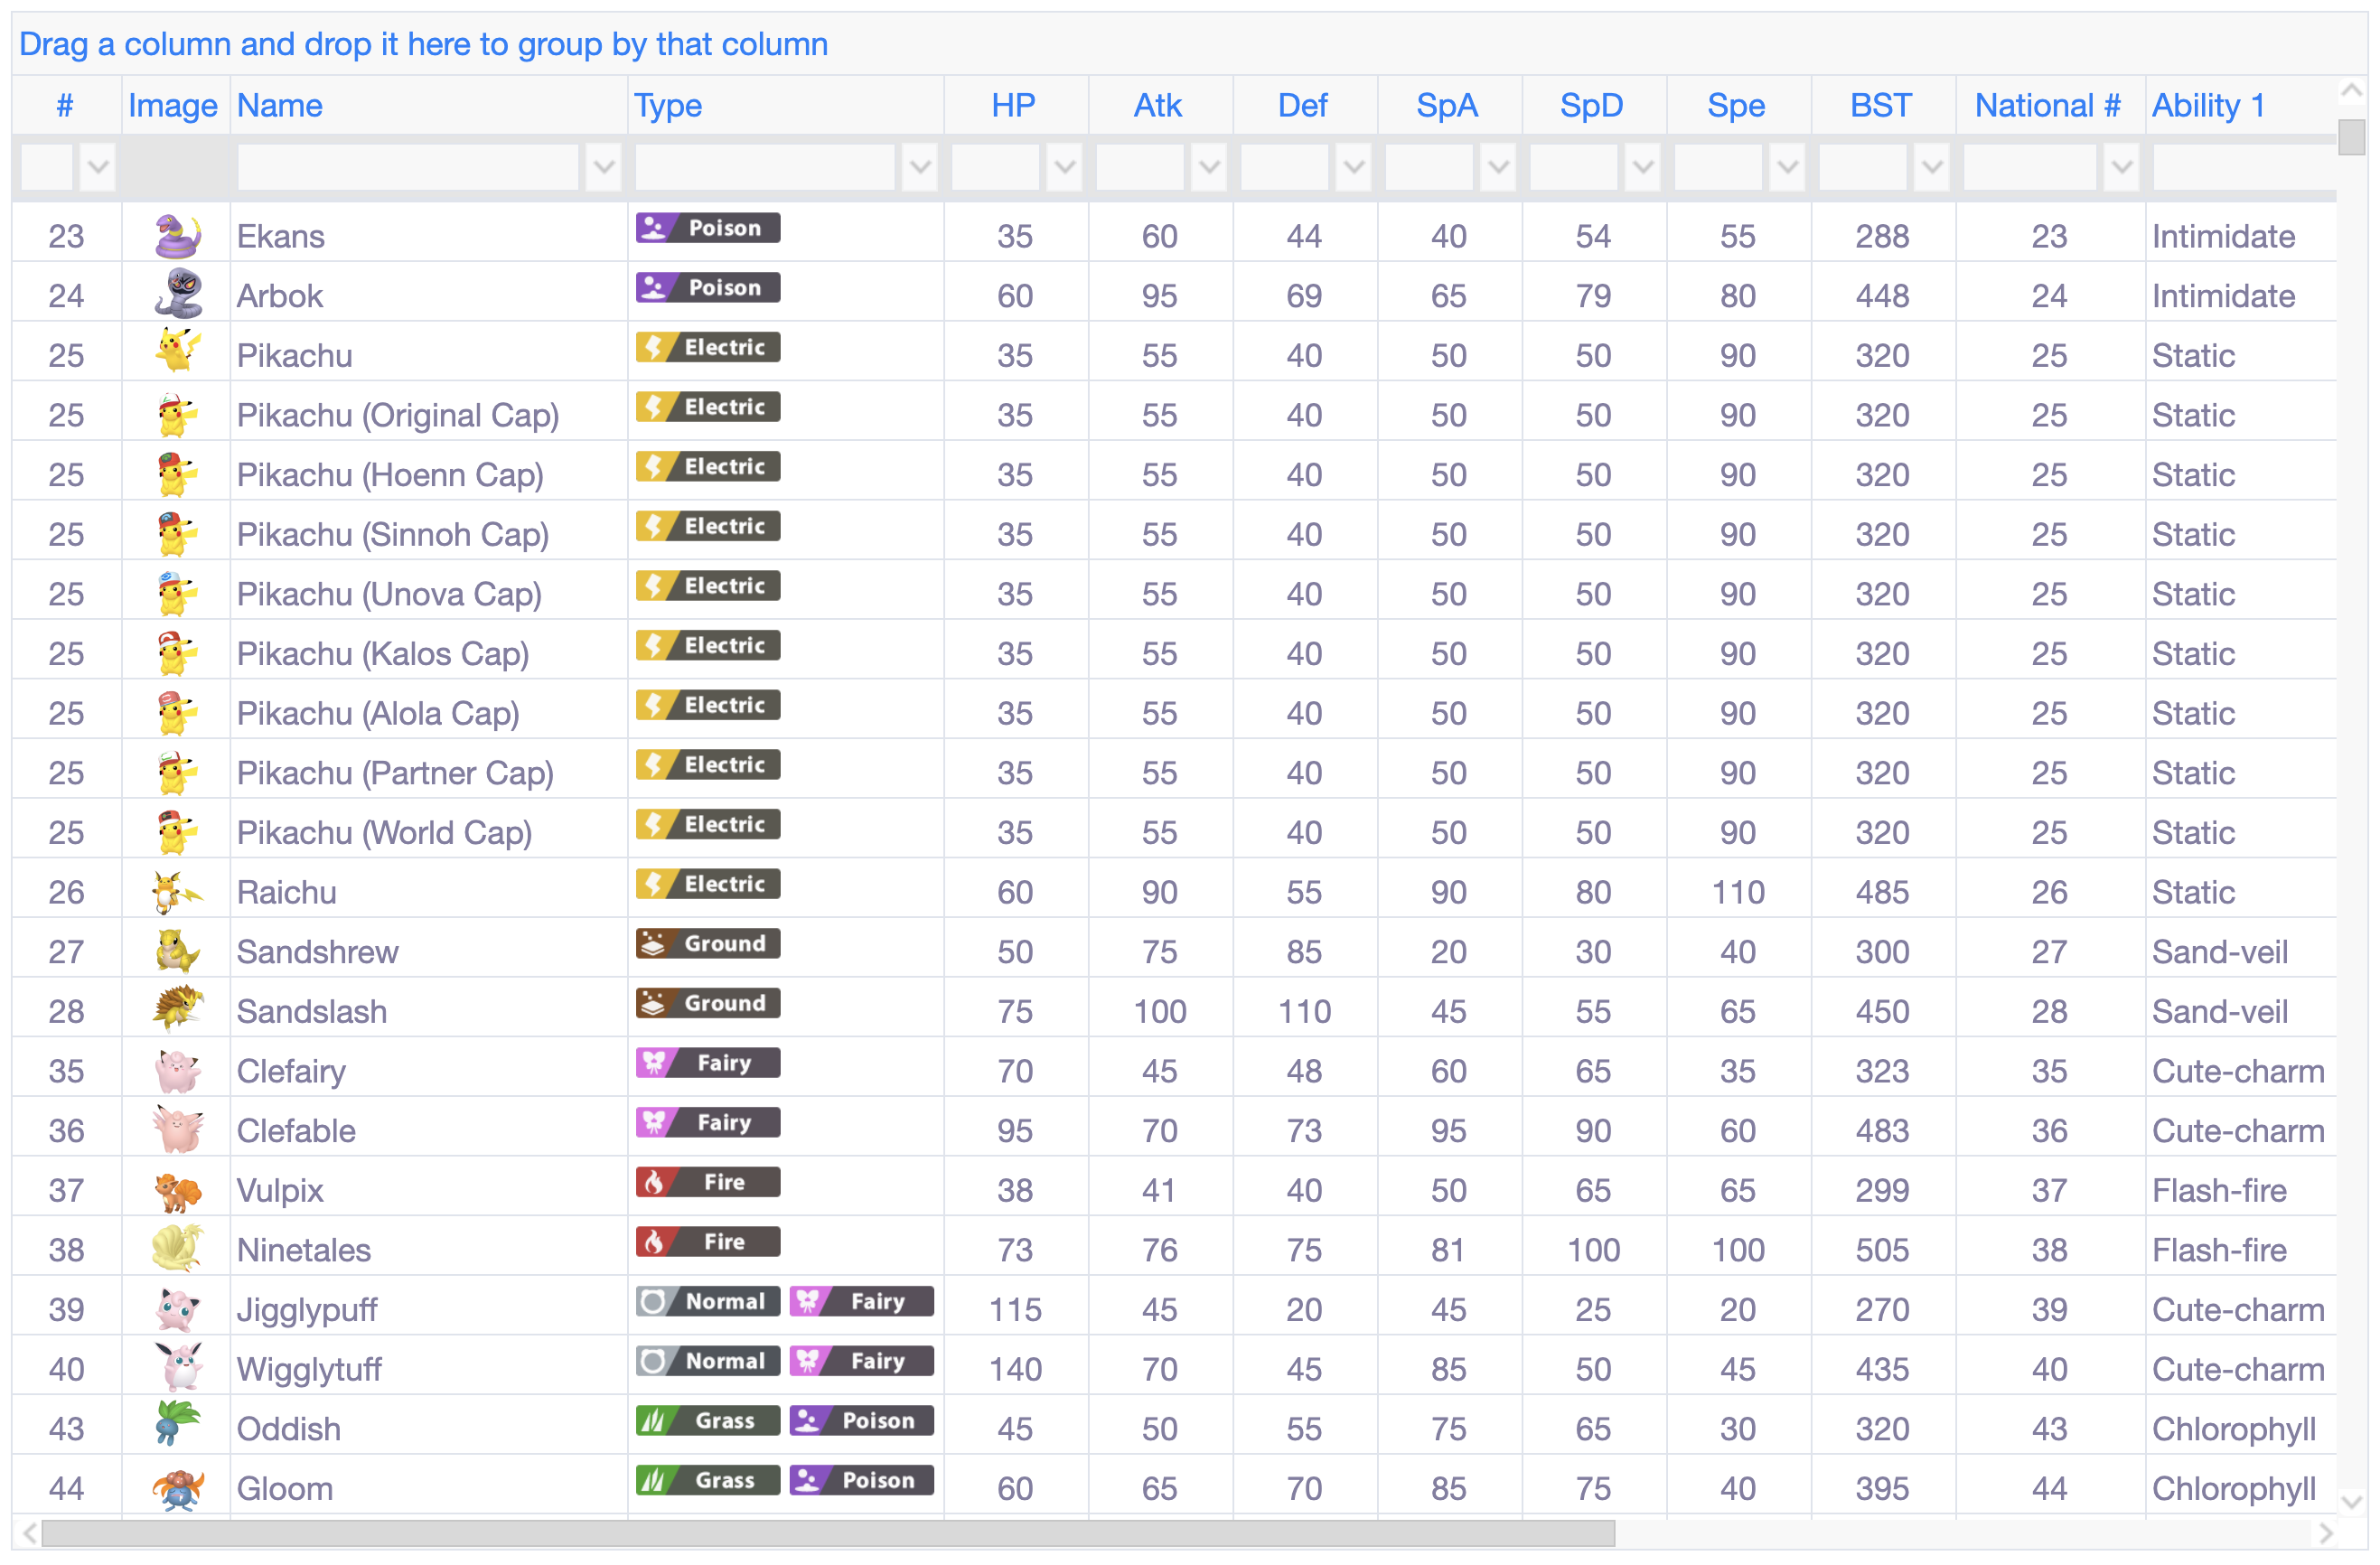Click the Clefable sprite image
The height and width of the screenshot is (1565, 2380).
[178, 1130]
